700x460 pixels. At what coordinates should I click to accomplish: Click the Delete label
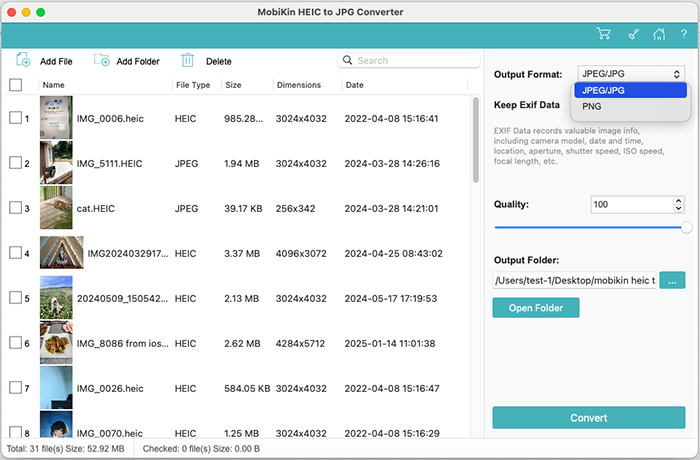[x=219, y=62]
